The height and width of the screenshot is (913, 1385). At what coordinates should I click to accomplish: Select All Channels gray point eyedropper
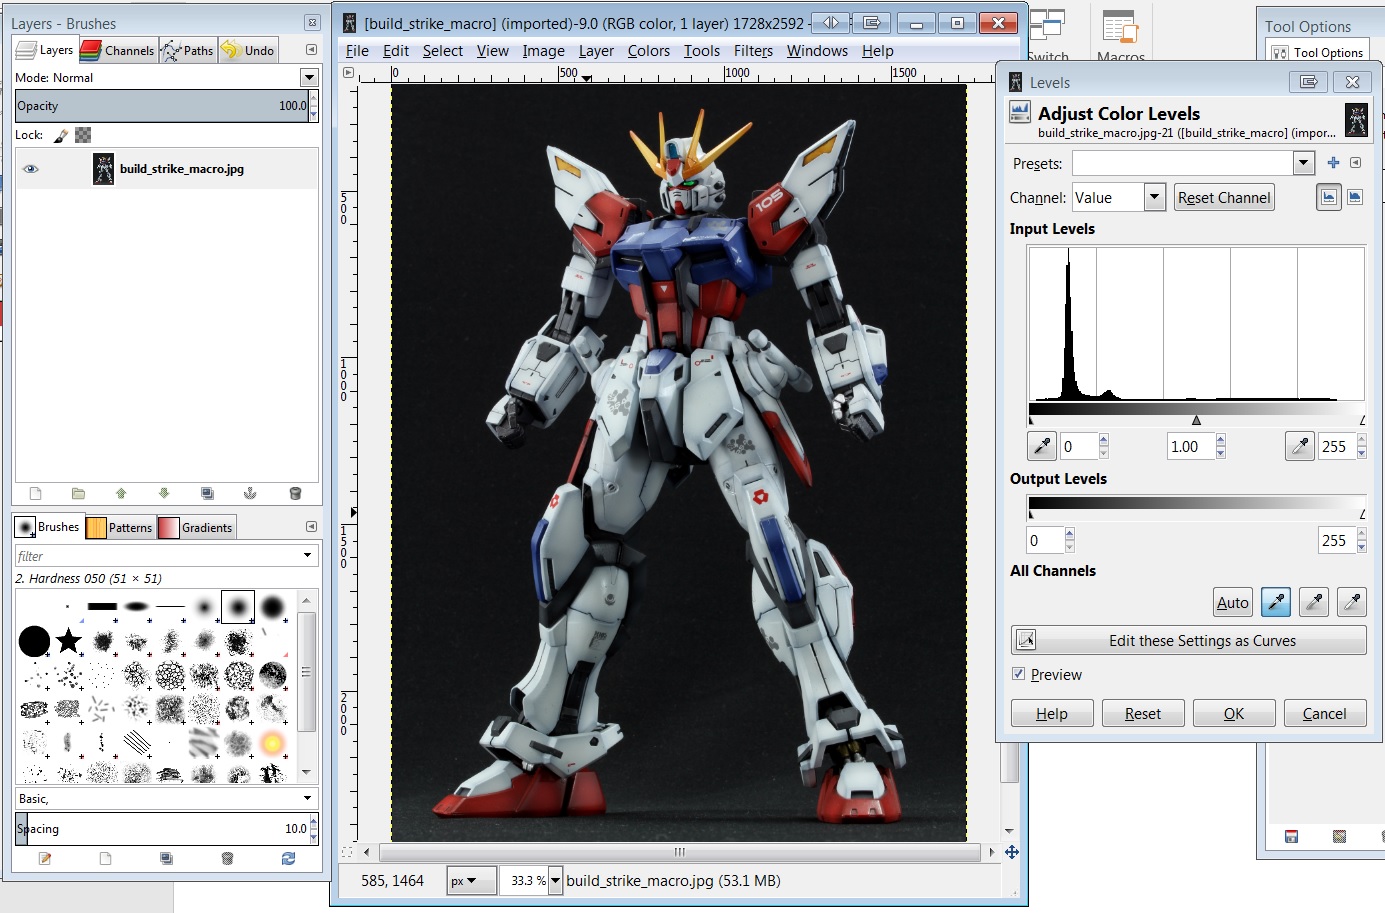pyautogui.click(x=1314, y=602)
